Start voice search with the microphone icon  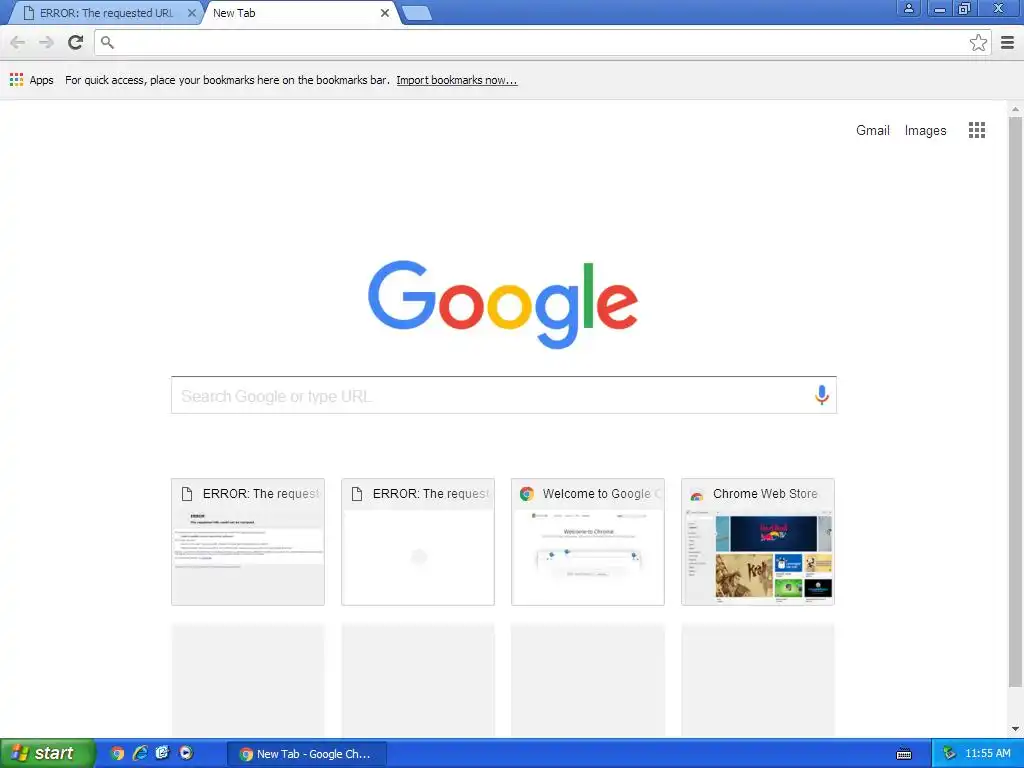(822, 395)
